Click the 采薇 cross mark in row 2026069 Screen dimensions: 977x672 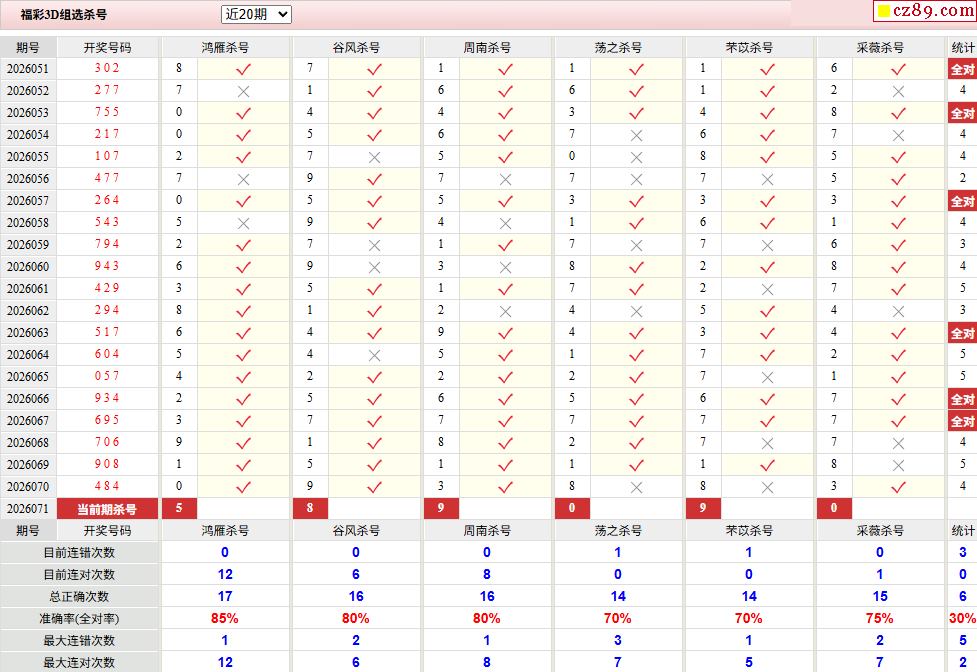(x=898, y=465)
